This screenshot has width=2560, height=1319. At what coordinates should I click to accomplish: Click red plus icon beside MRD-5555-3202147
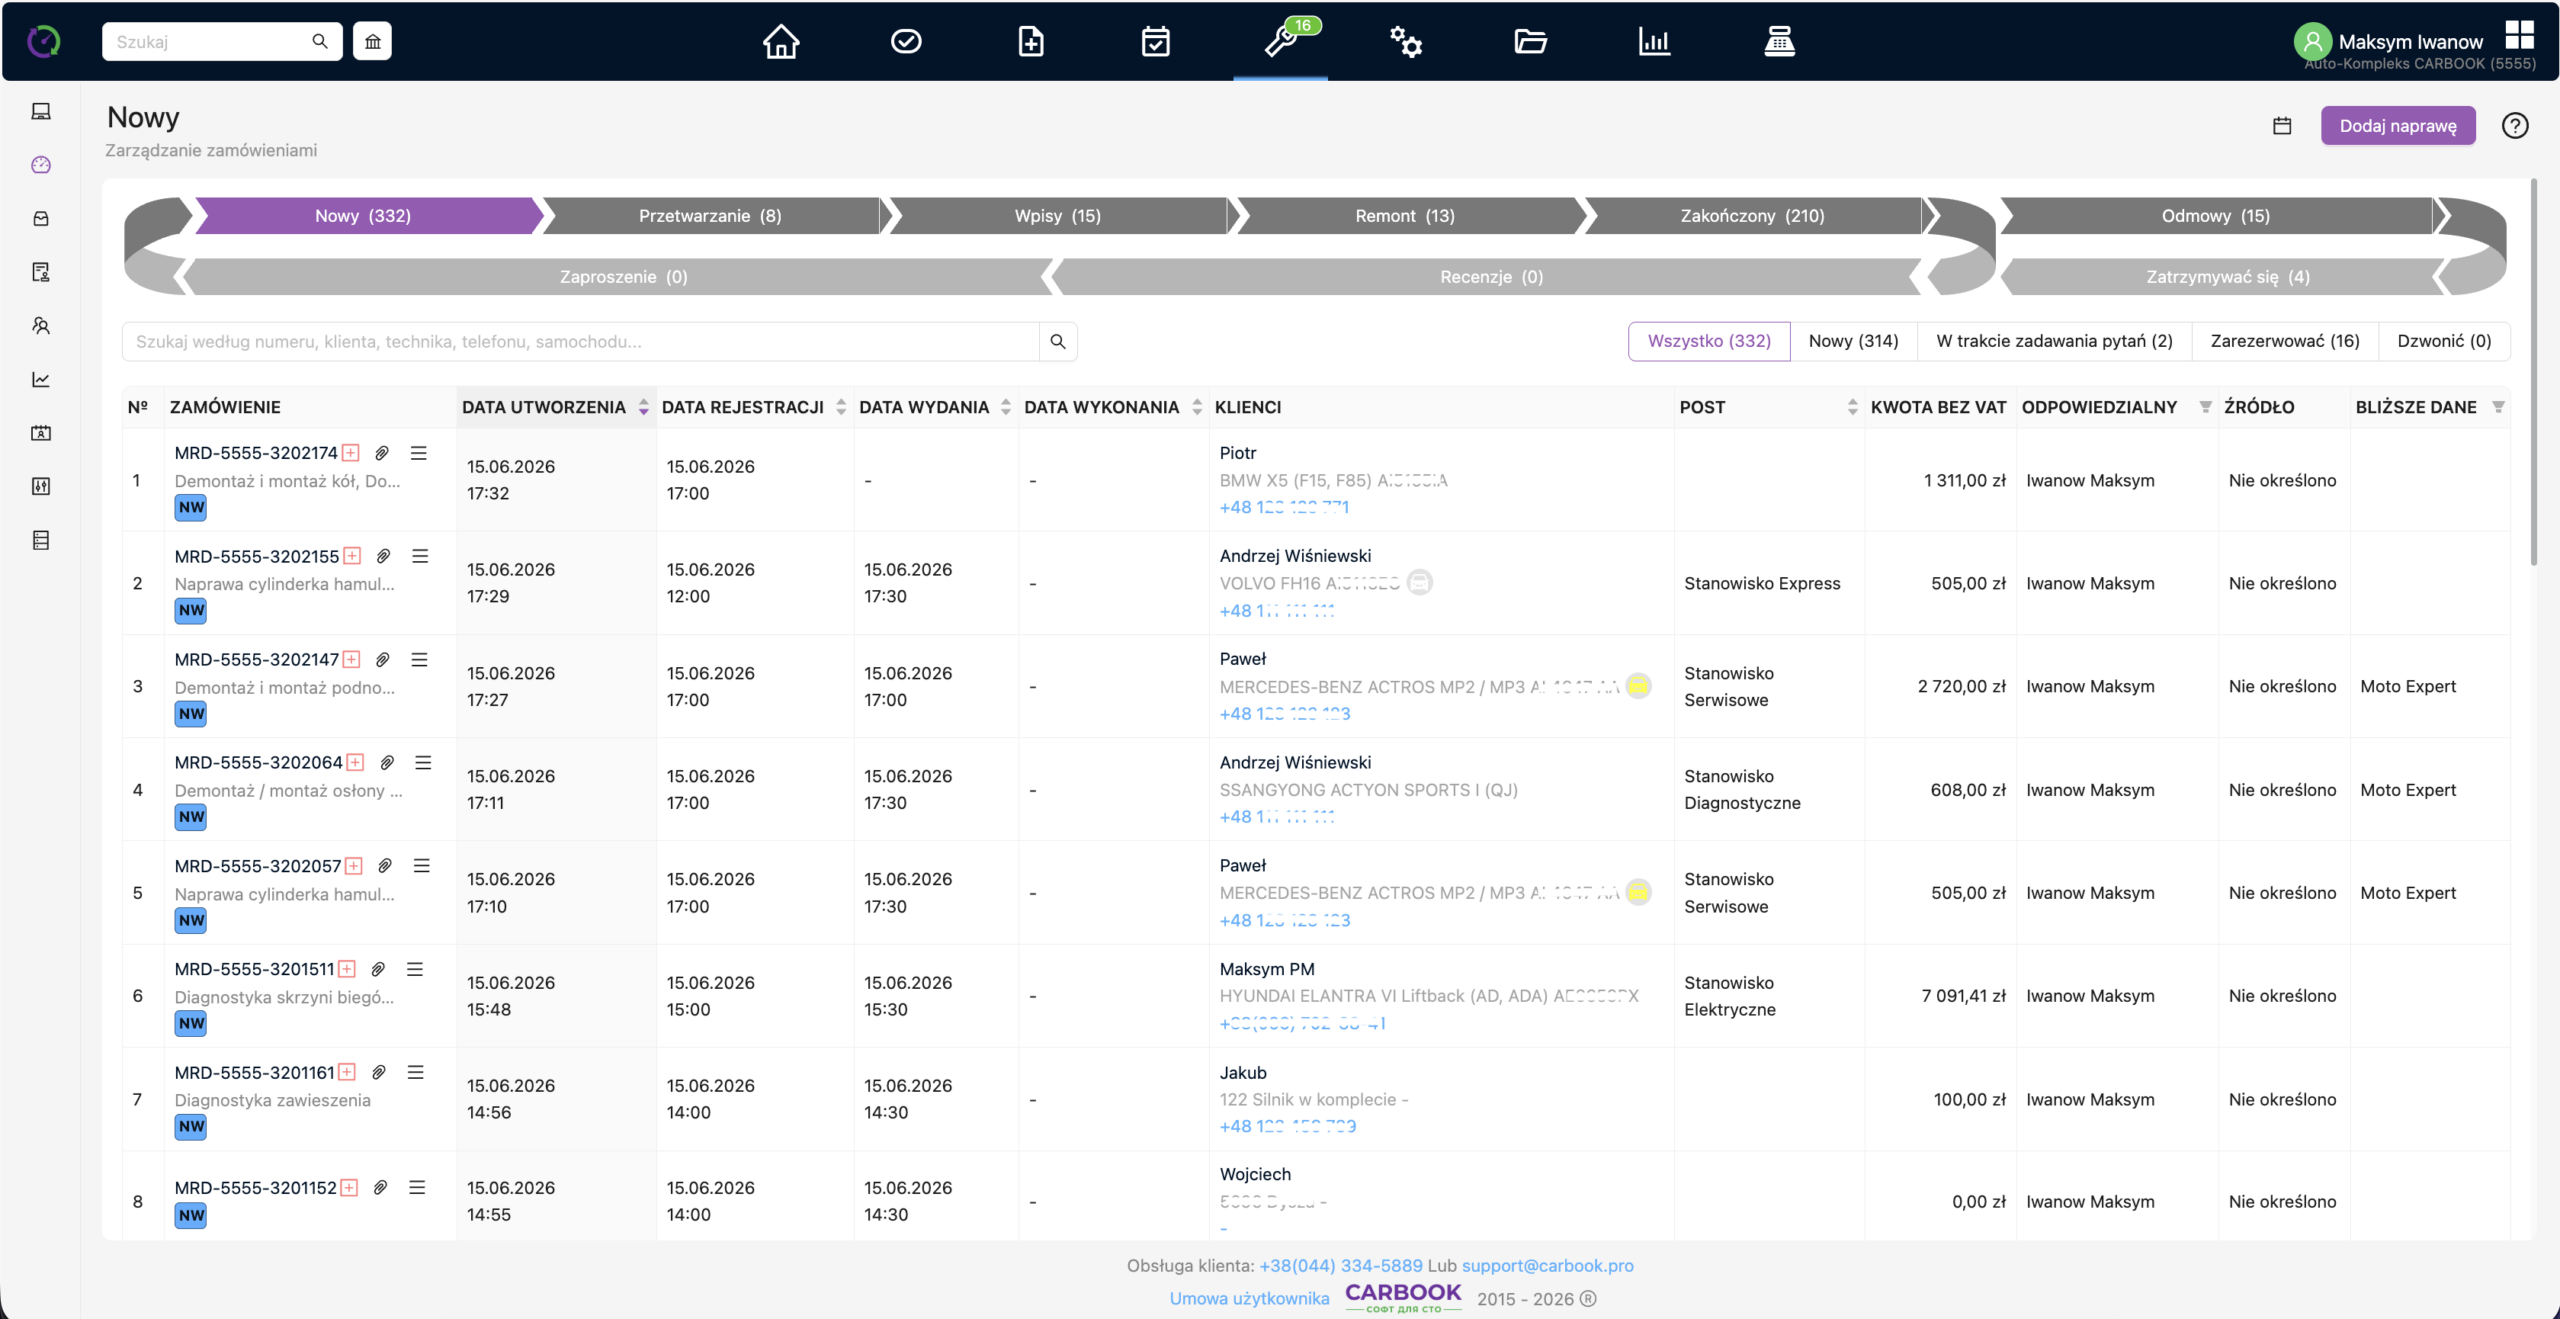(x=352, y=659)
